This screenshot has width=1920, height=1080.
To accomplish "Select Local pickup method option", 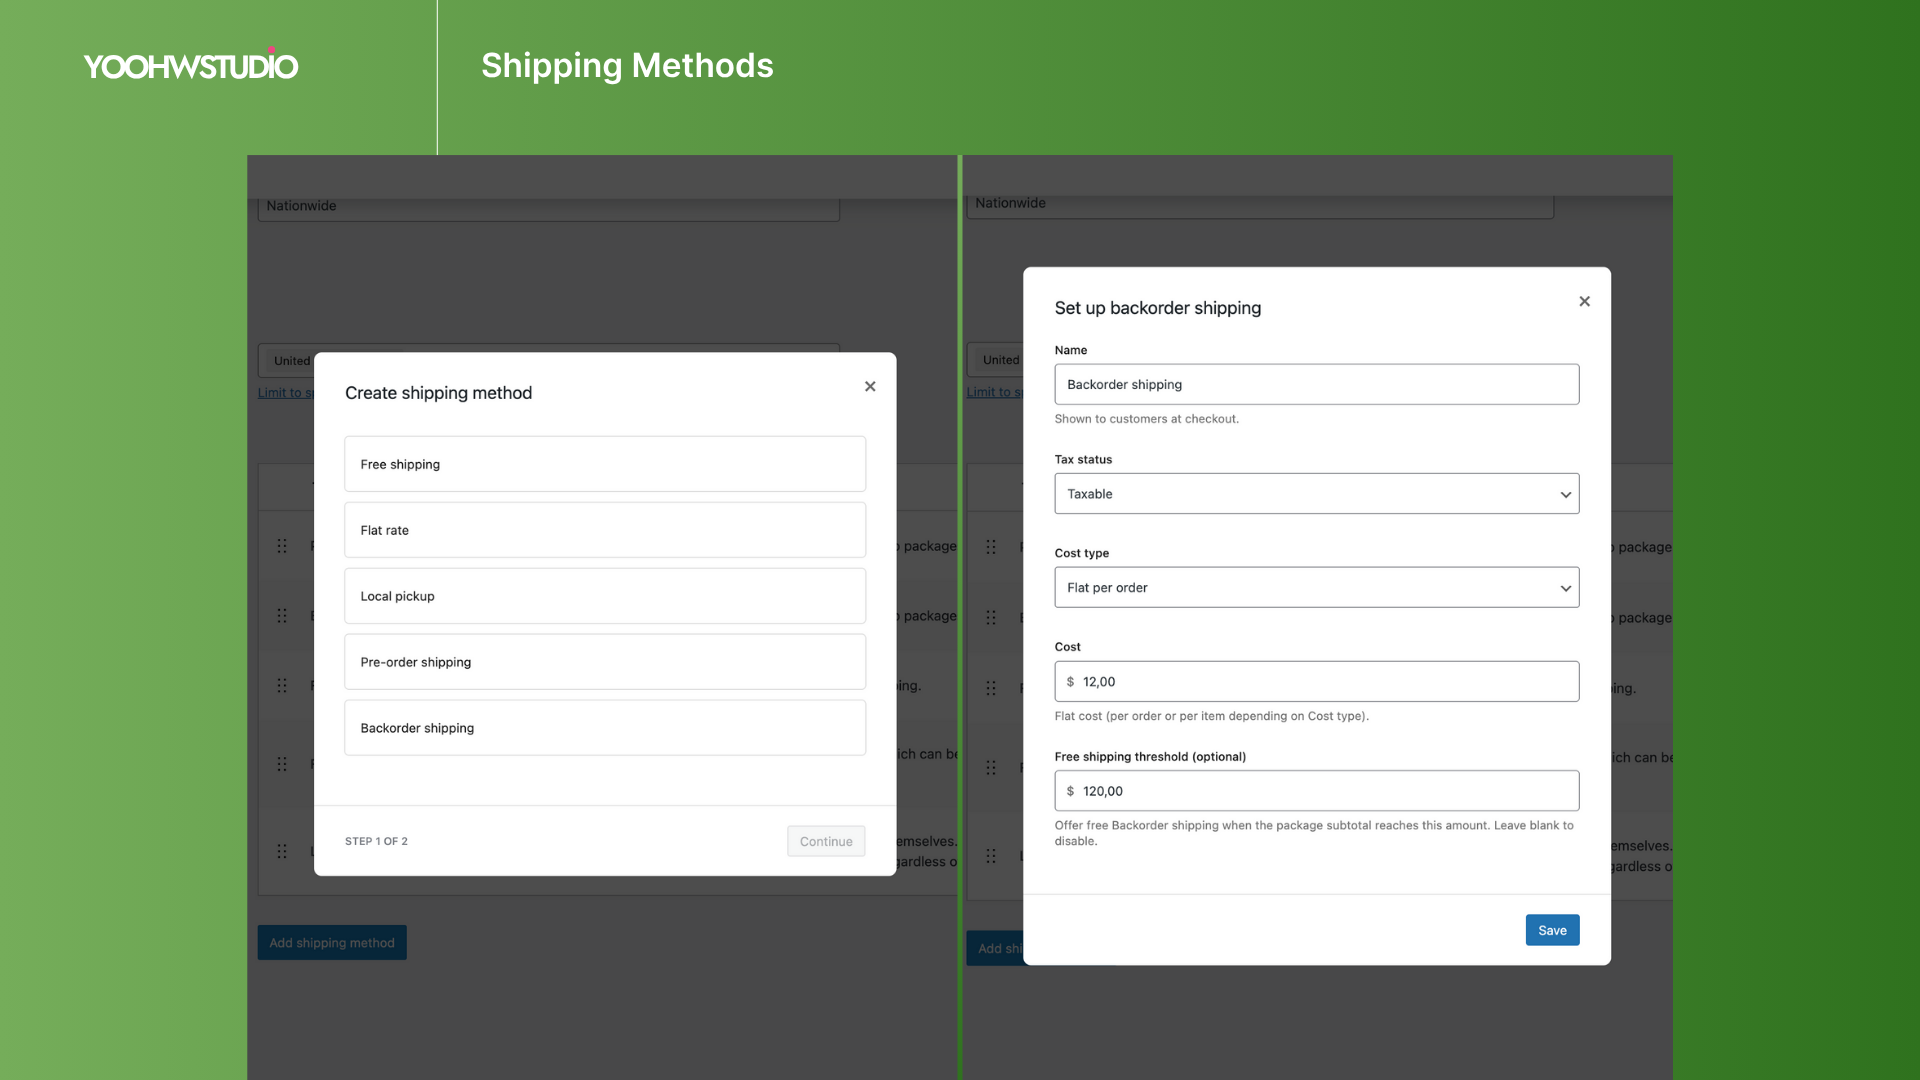I will [x=605, y=596].
